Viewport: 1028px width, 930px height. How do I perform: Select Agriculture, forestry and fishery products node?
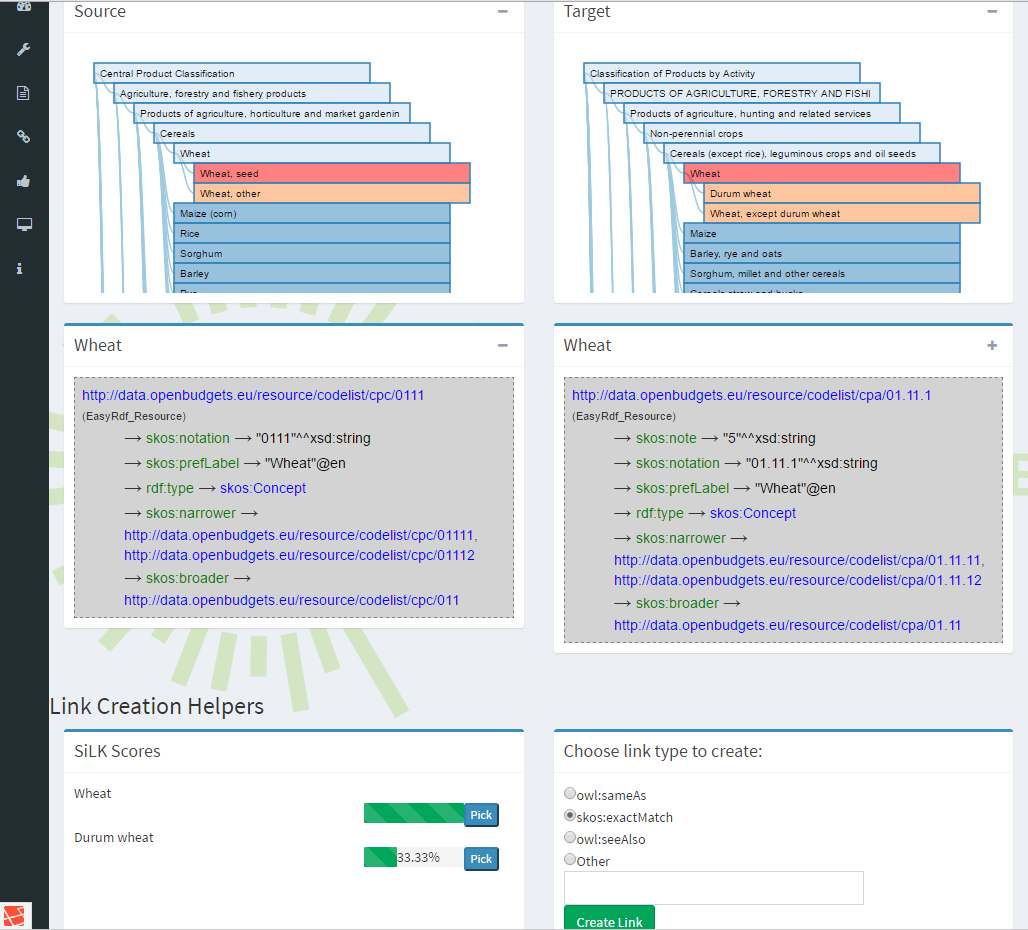point(252,93)
